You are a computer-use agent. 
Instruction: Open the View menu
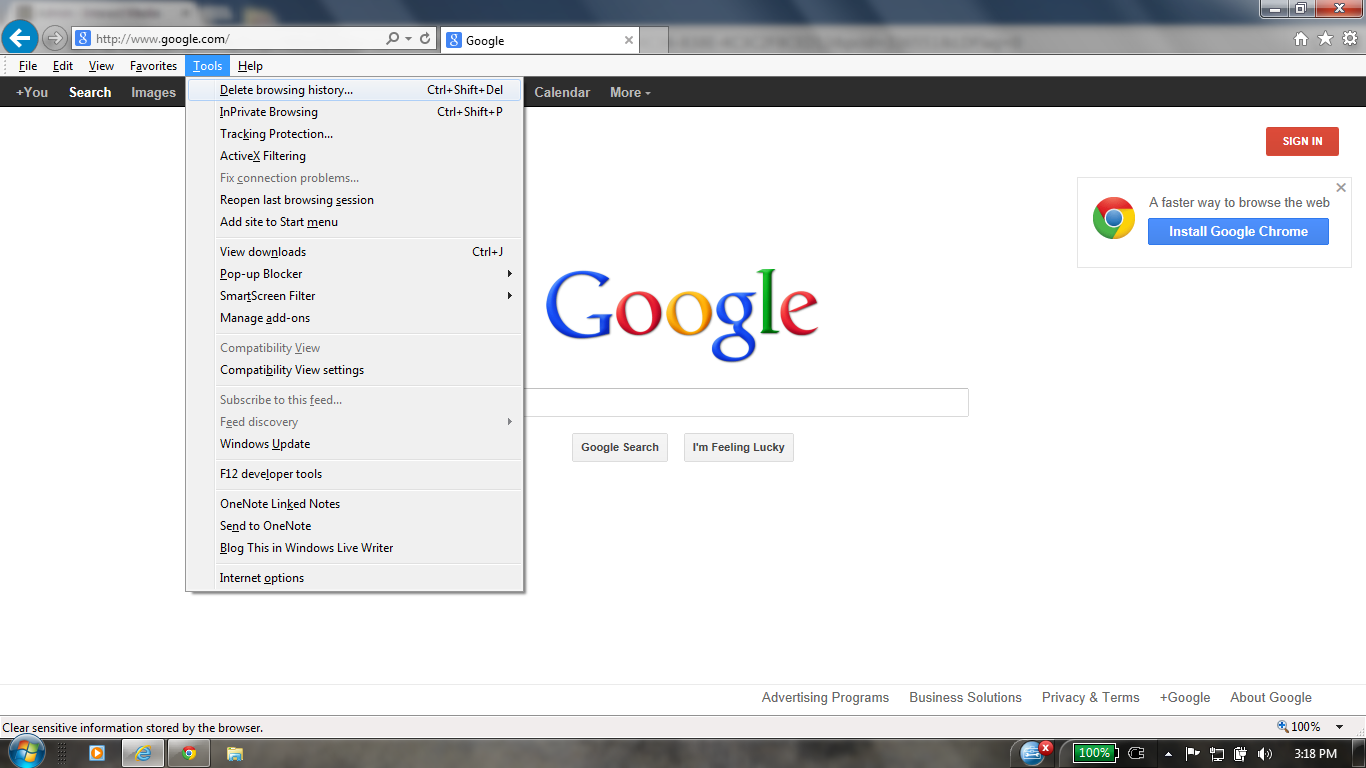101,66
